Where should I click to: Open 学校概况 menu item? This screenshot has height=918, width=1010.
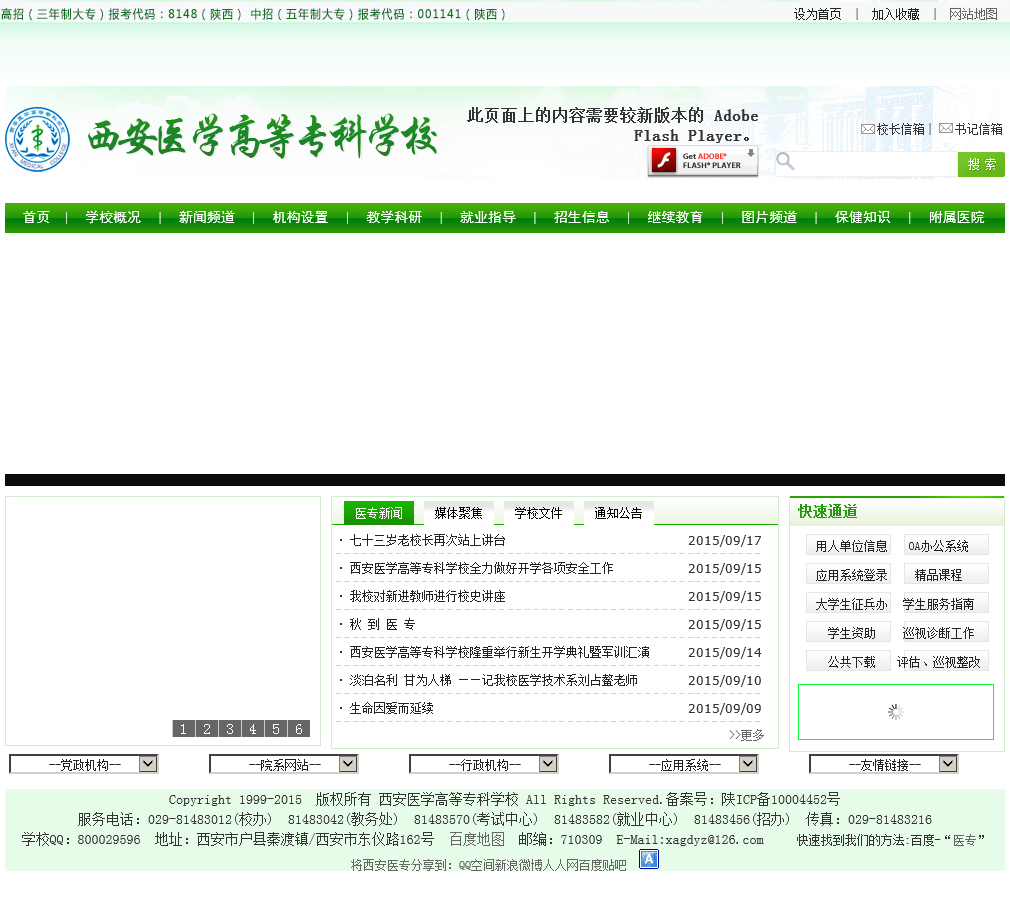113,218
